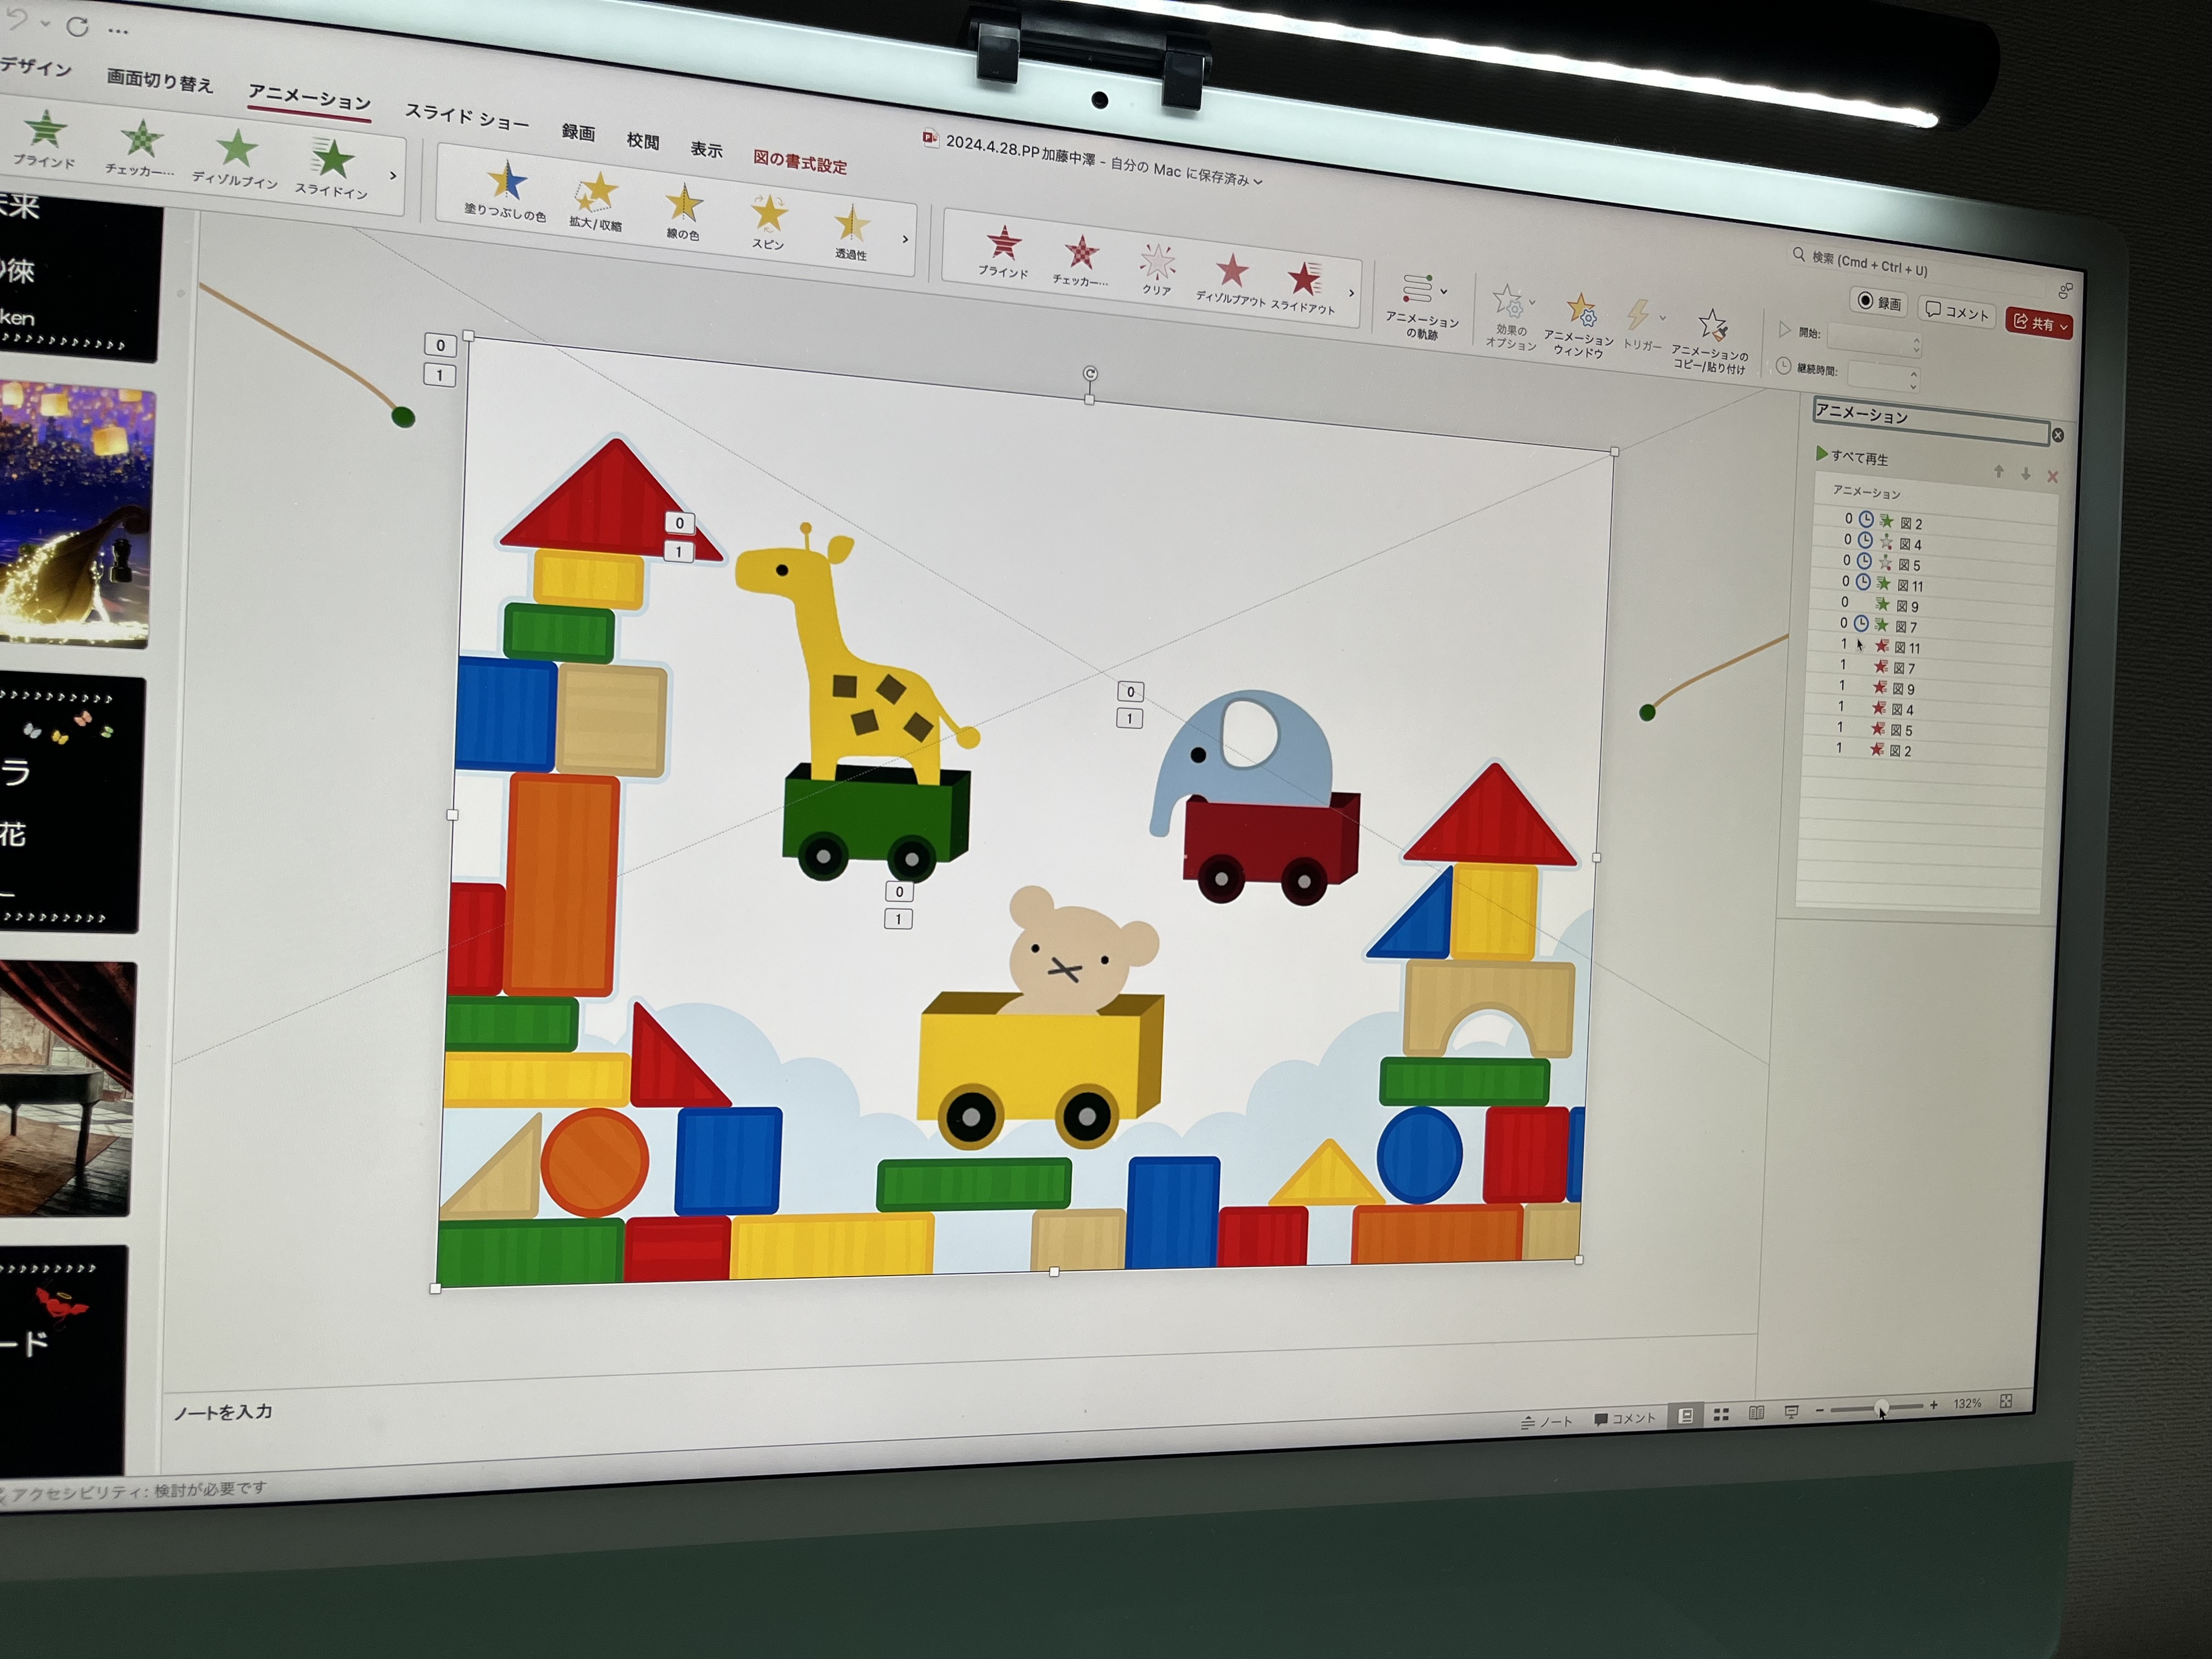The image size is (2212, 1659).
Task: Apply the スライドイン entrance effect
Action: pos(331,168)
